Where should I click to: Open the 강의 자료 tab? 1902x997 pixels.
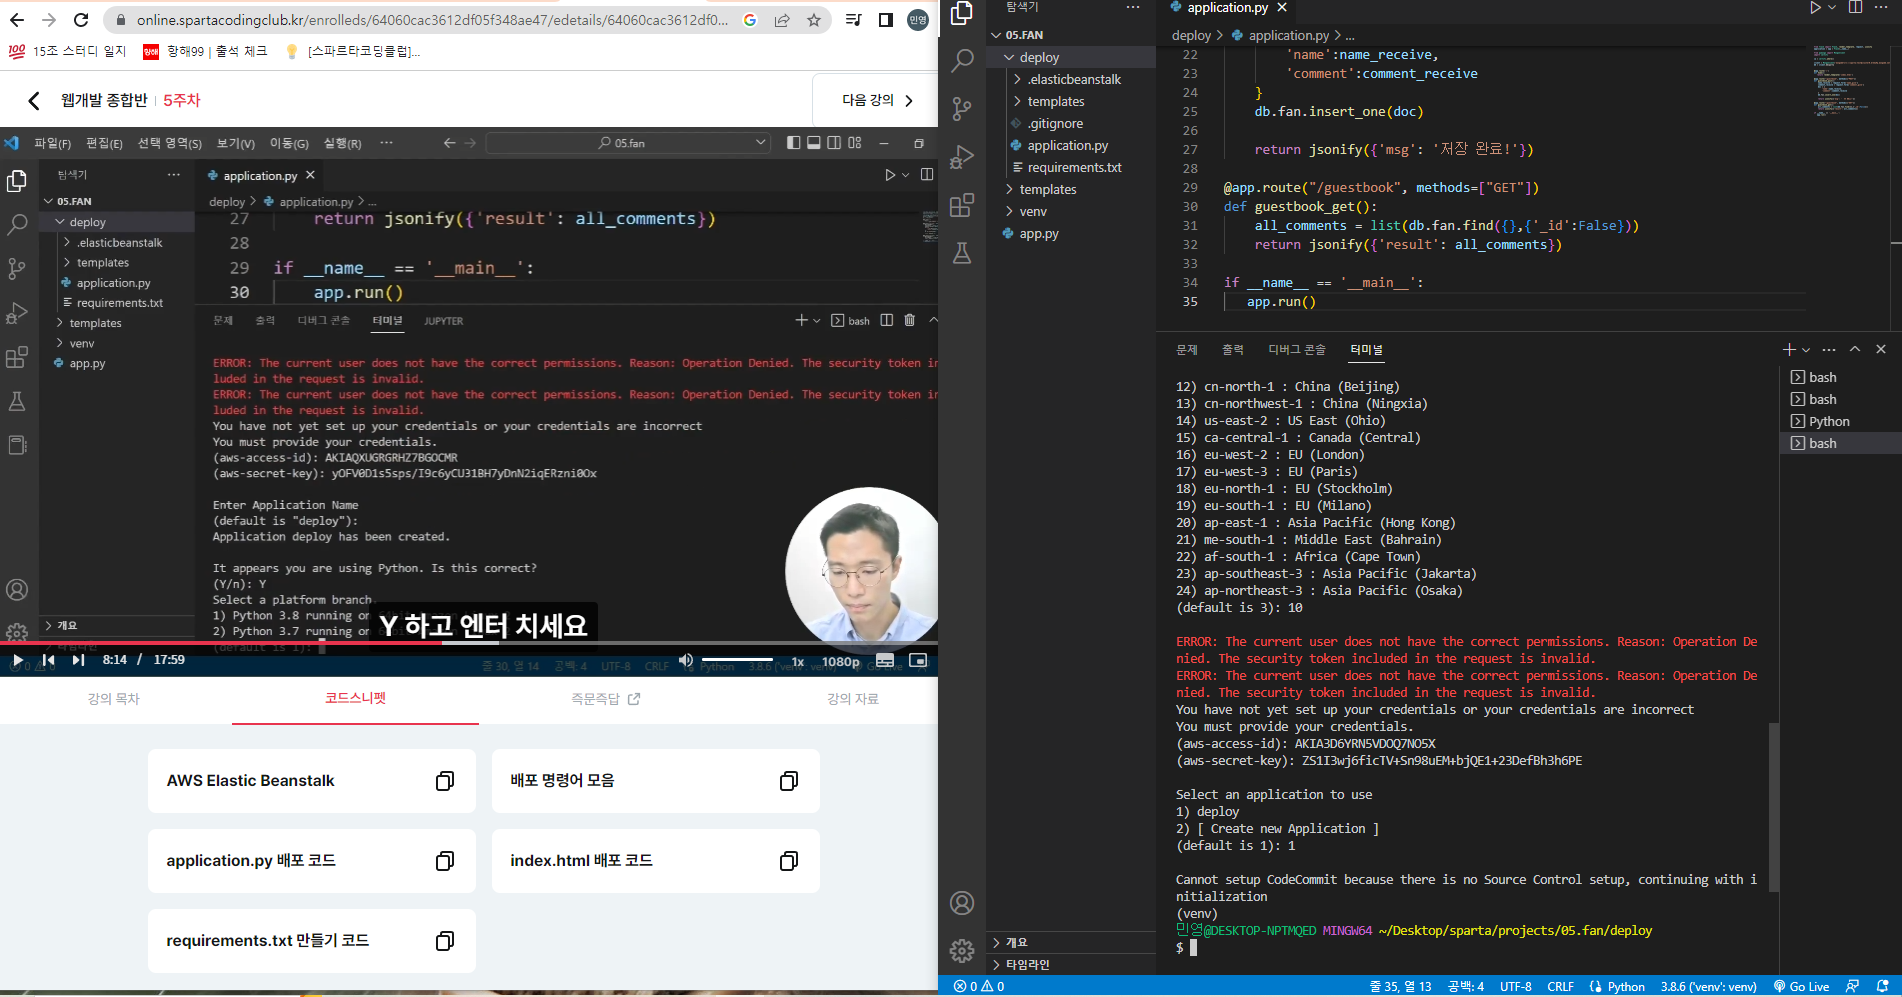coord(853,699)
